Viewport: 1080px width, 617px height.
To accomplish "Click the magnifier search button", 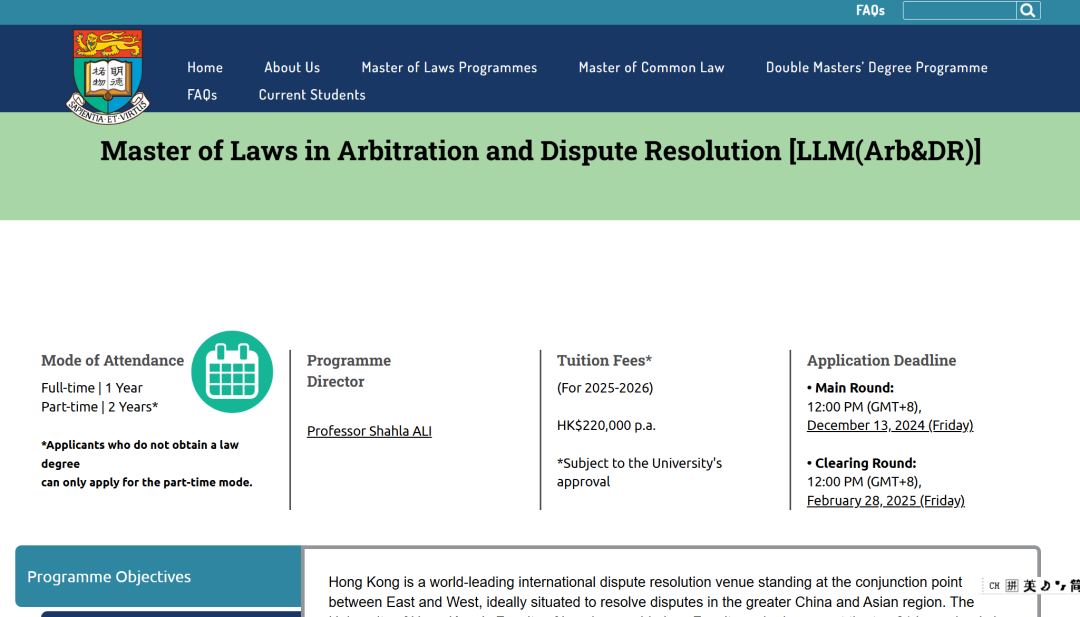I will click(1028, 11).
